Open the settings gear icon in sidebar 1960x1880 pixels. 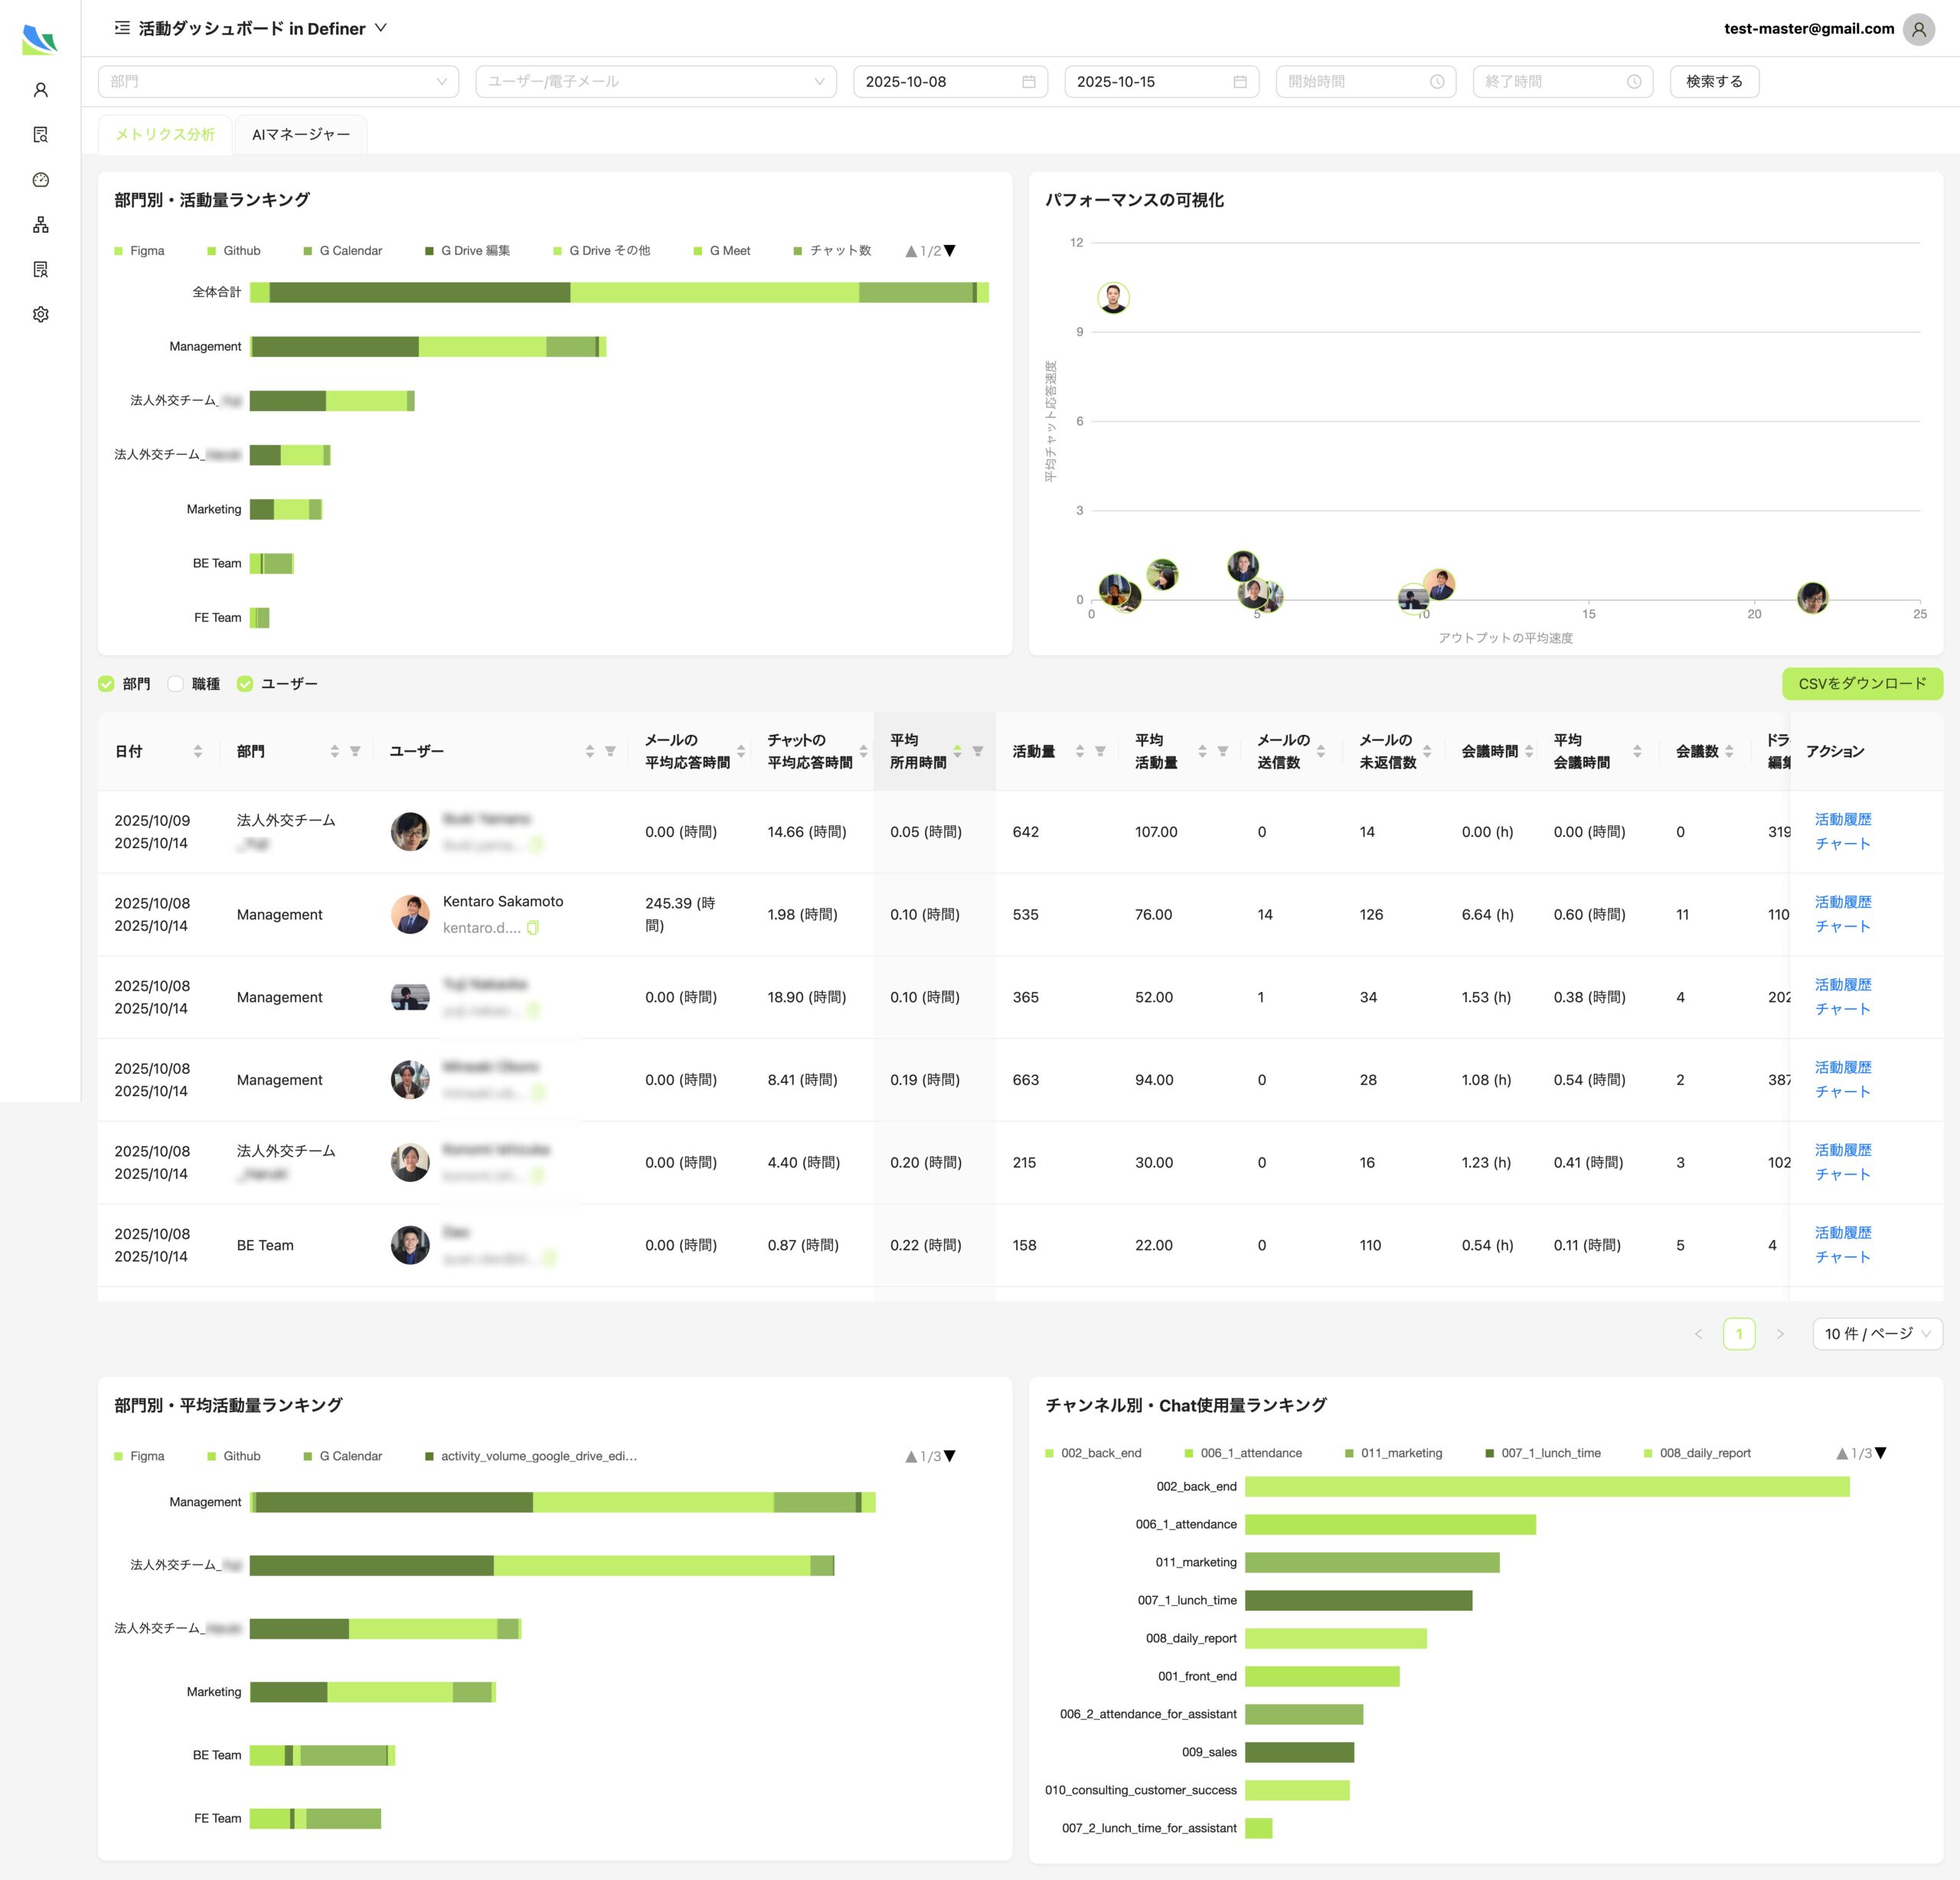tap(40, 313)
